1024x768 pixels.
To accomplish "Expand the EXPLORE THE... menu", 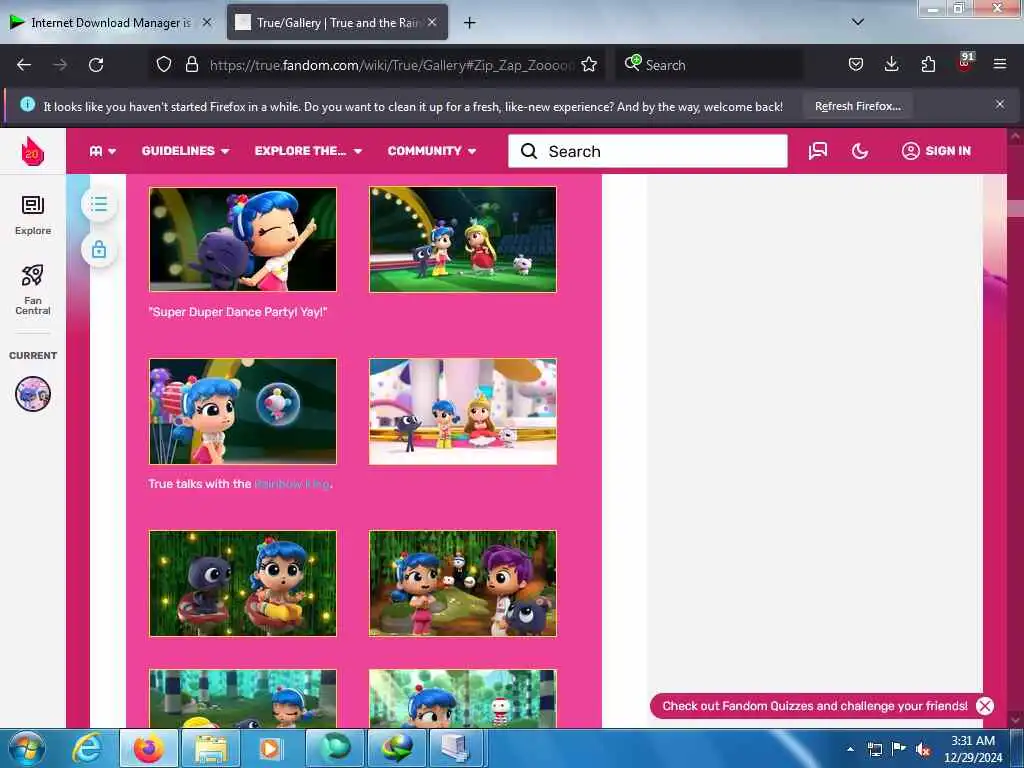I will pos(308,151).
